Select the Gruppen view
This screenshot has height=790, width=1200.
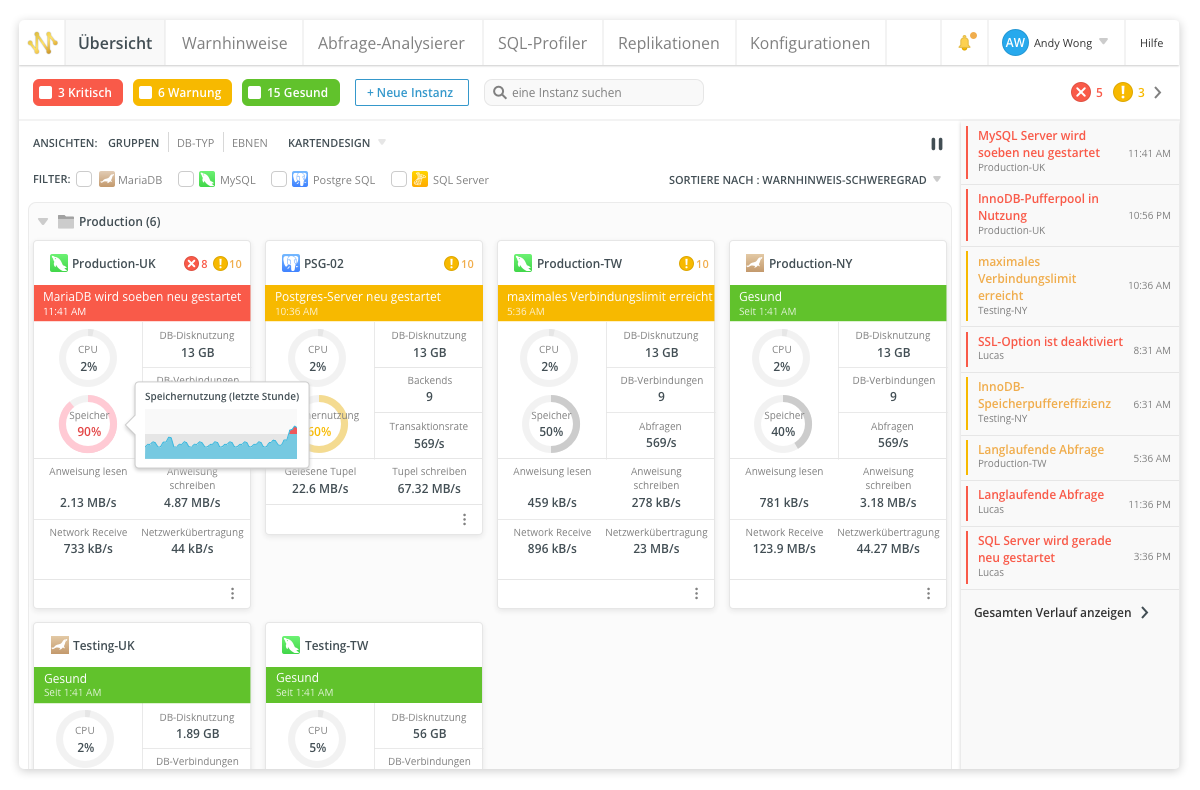[134, 143]
